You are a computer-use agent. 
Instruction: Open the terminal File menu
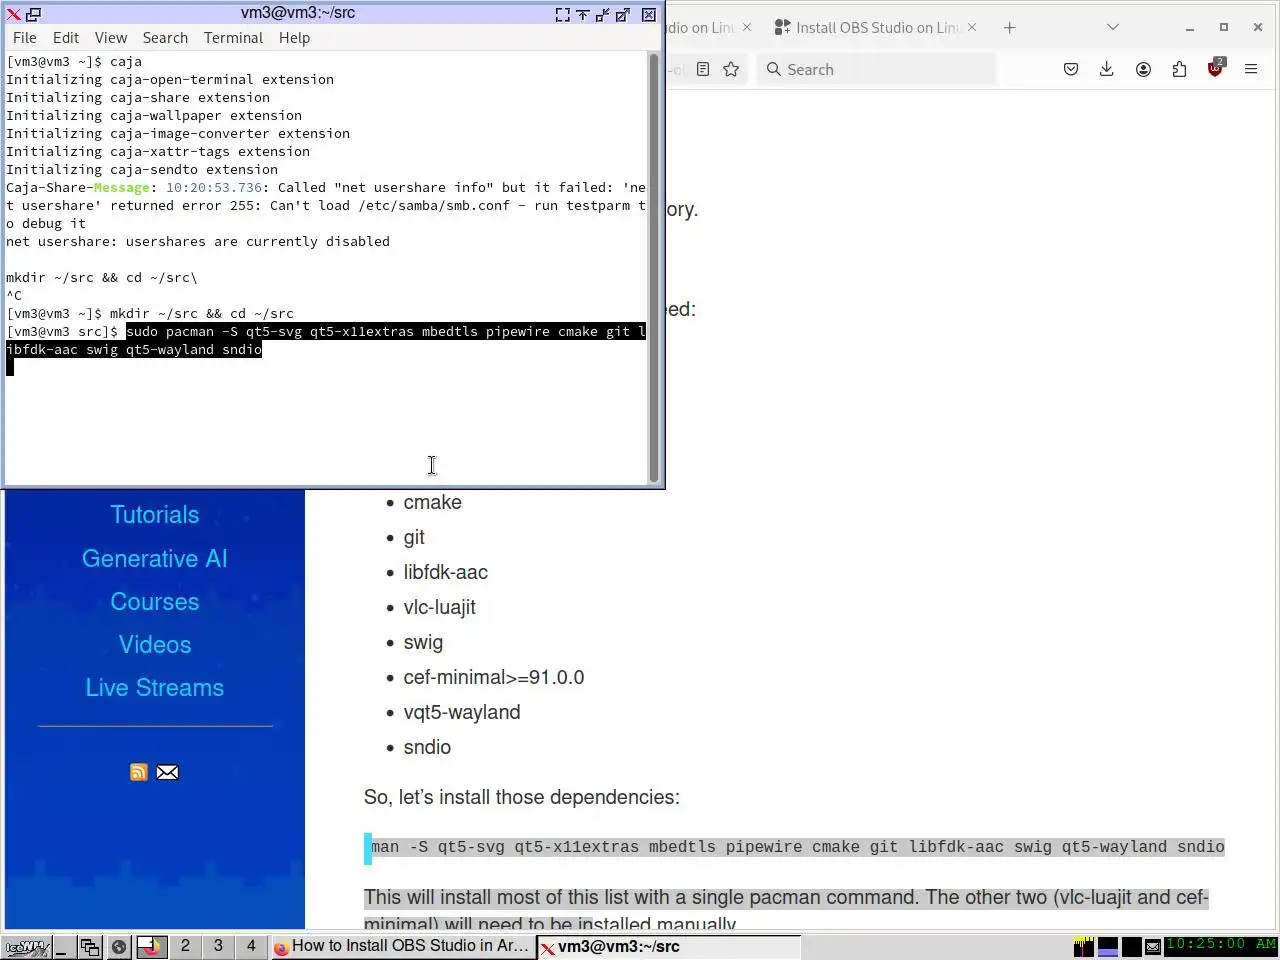click(x=25, y=38)
